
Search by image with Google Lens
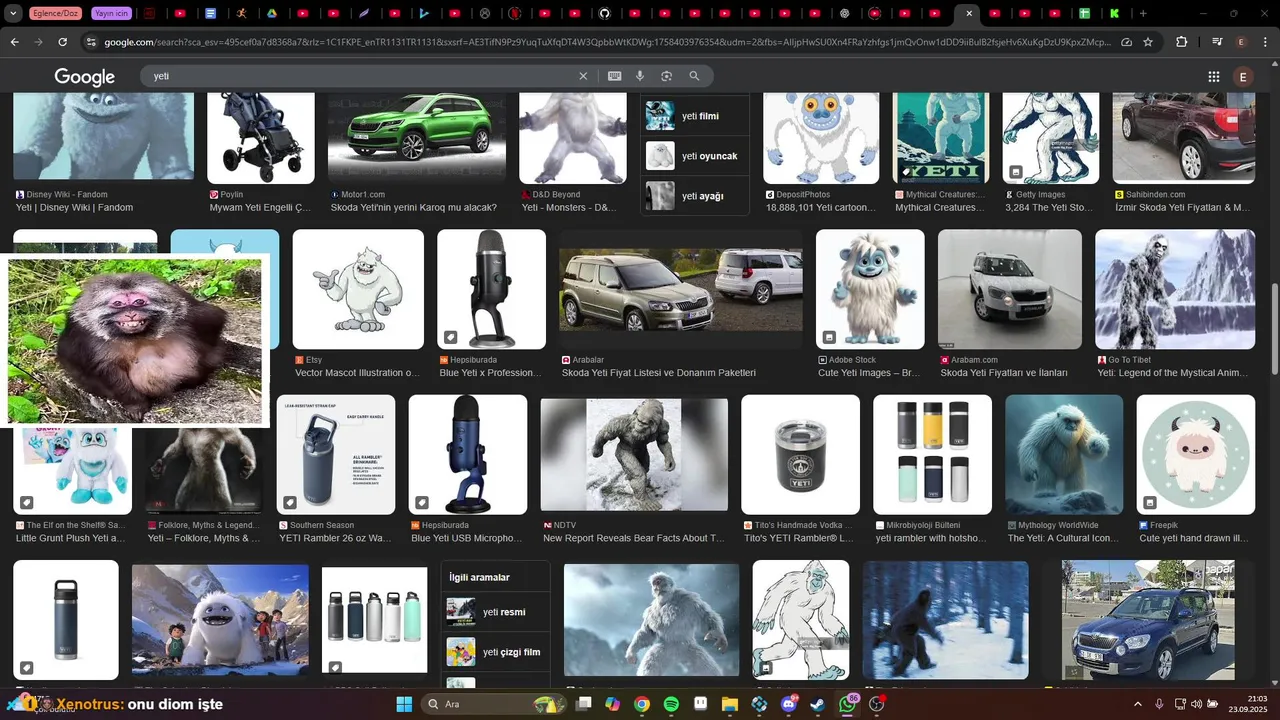[x=666, y=76]
